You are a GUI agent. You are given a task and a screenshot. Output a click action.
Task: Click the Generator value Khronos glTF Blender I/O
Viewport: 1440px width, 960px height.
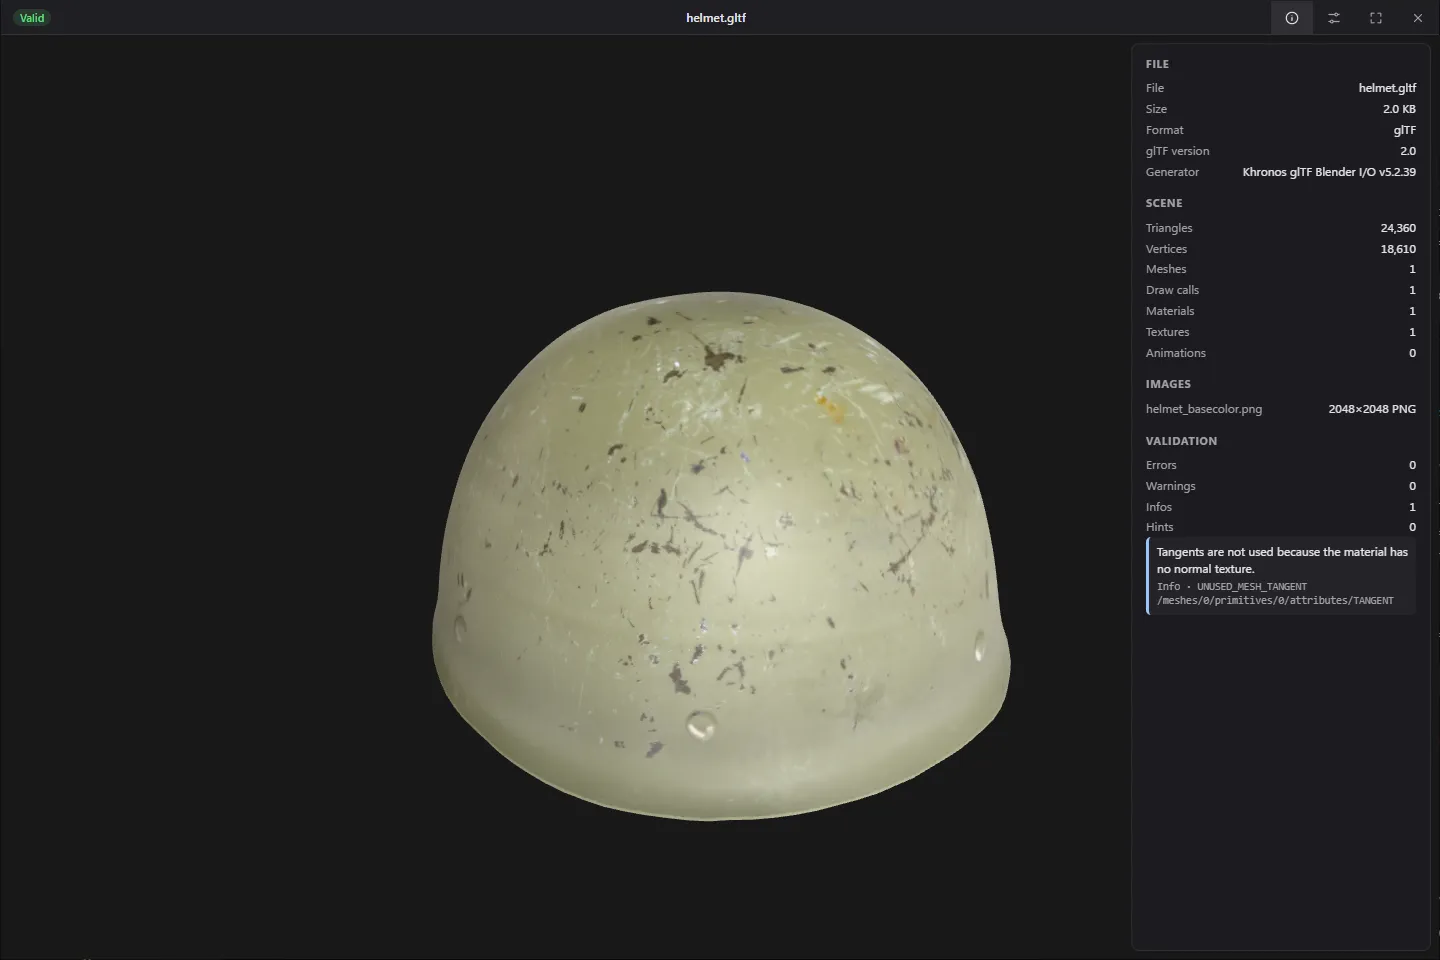(1329, 172)
